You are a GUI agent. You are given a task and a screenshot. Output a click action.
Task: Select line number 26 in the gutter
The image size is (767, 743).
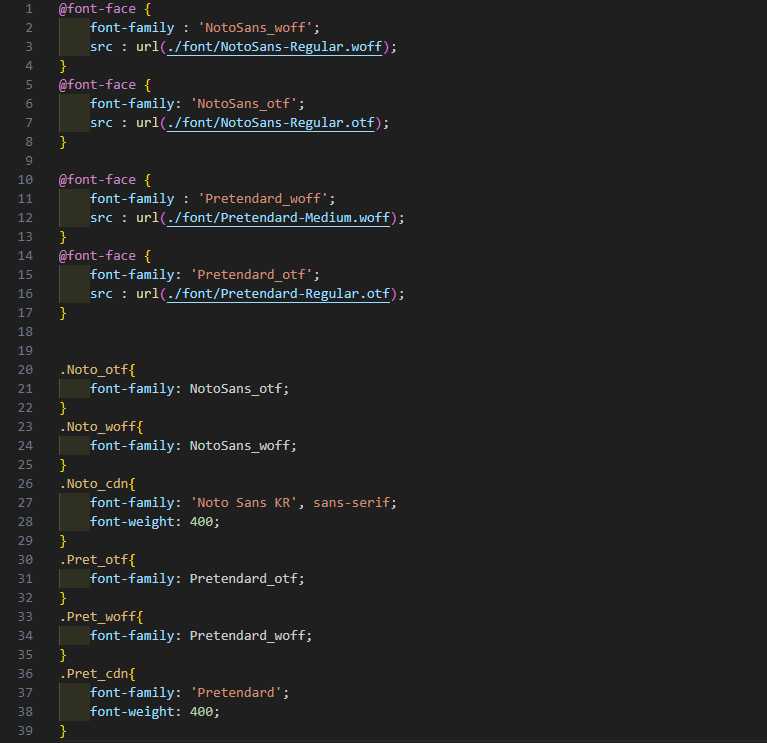pos(25,484)
